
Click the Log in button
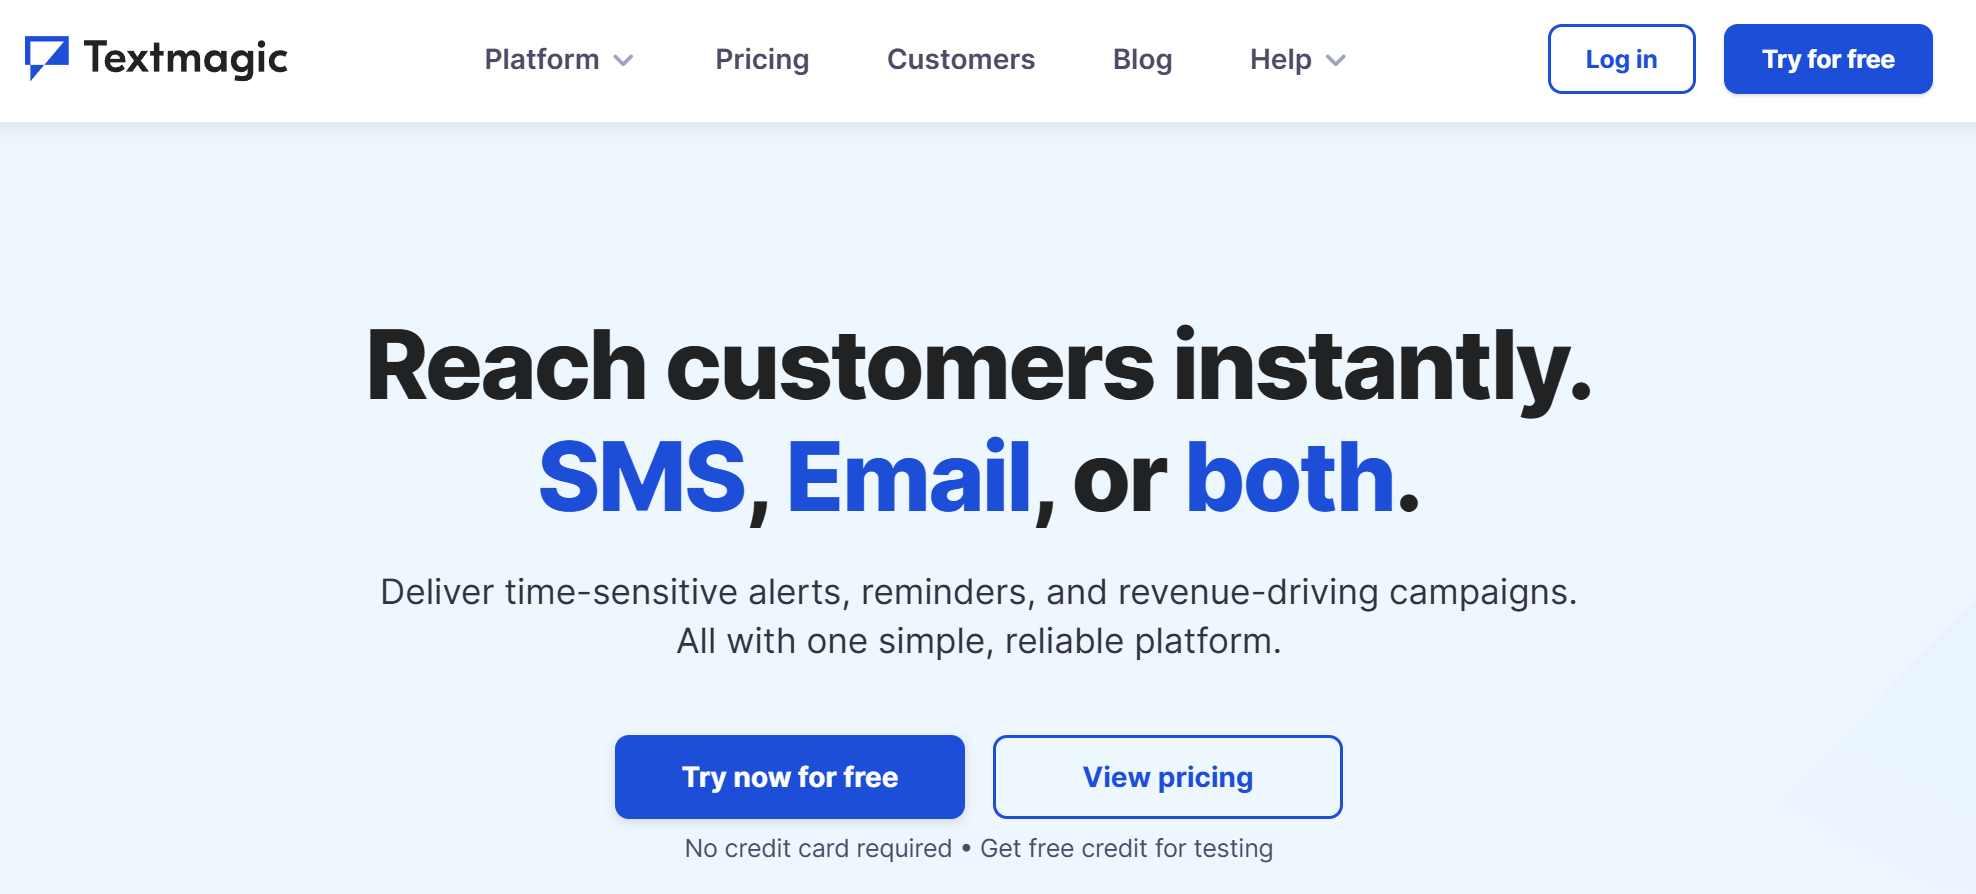tap(1620, 59)
